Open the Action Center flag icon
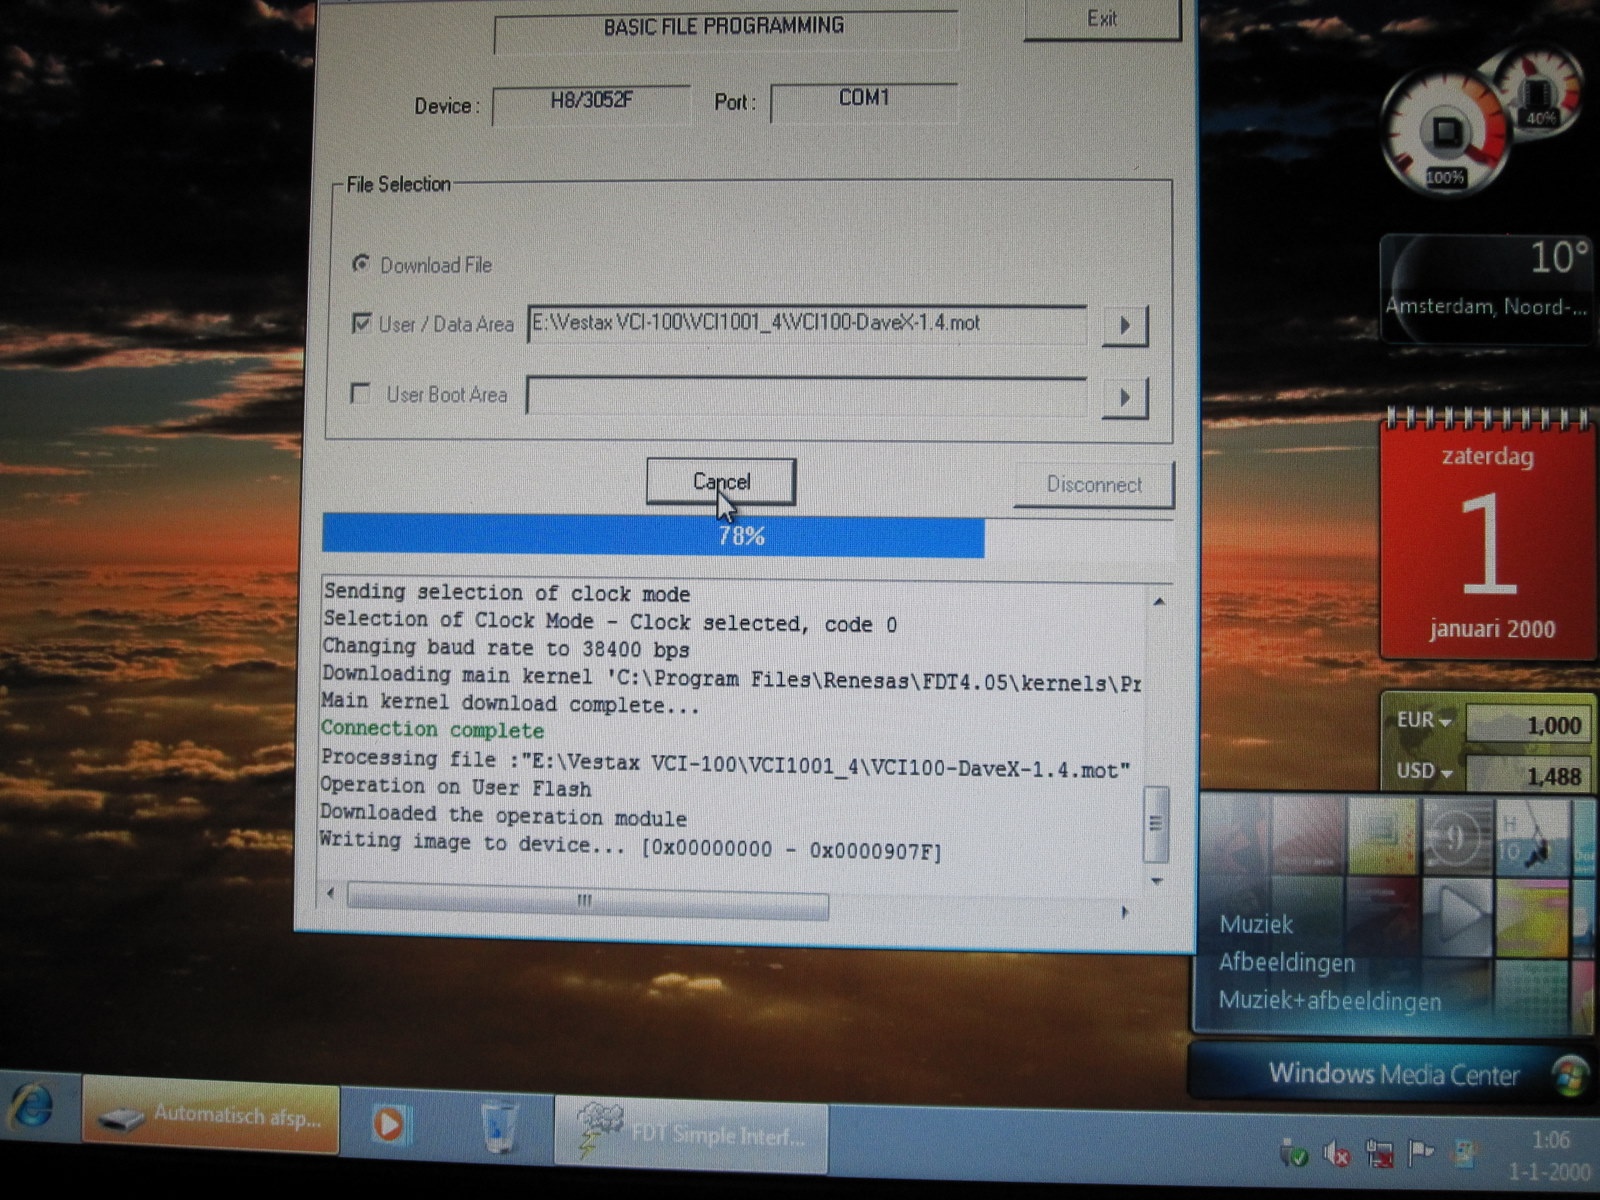Image resolution: width=1600 pixels, height=1200 pixels. pyautogui.click(x=1421, y=1154)
